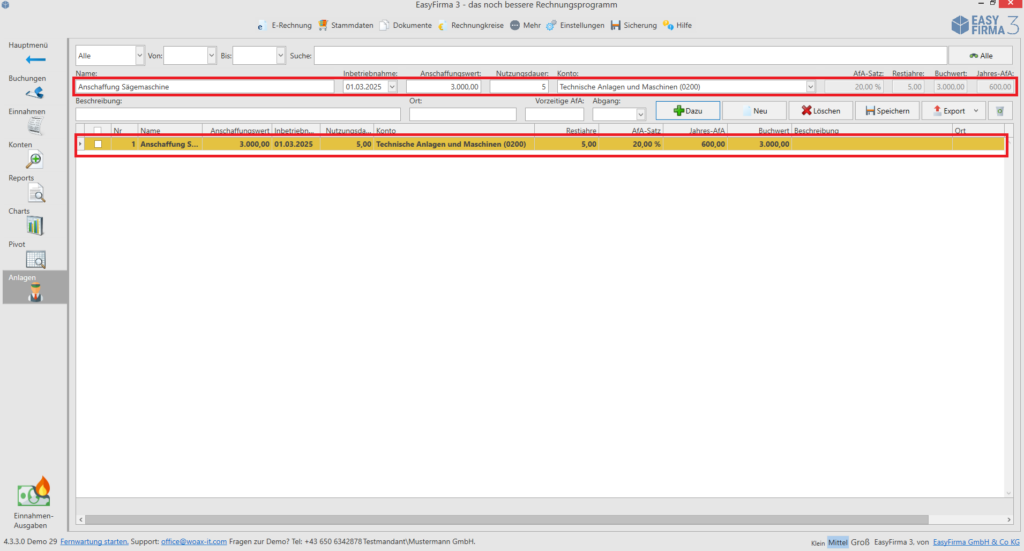Image resolution: width=1024 pixels, height=551 pixels.
Task: Click the scroll left arrow of horizontal scrollbar
Action: tap(81, 520)
